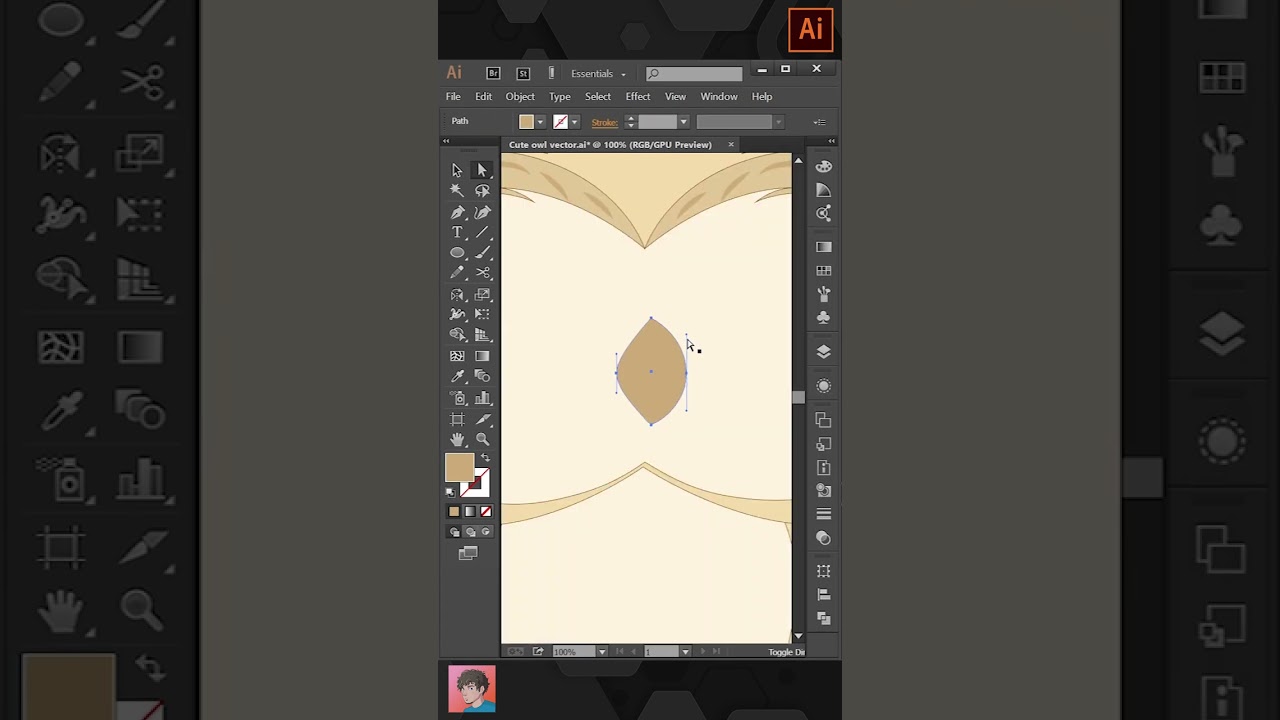The height and width of the screenshot is (720, 1280).
Task: Select the Perspective Grid tool
Action: tap(482, 335)
